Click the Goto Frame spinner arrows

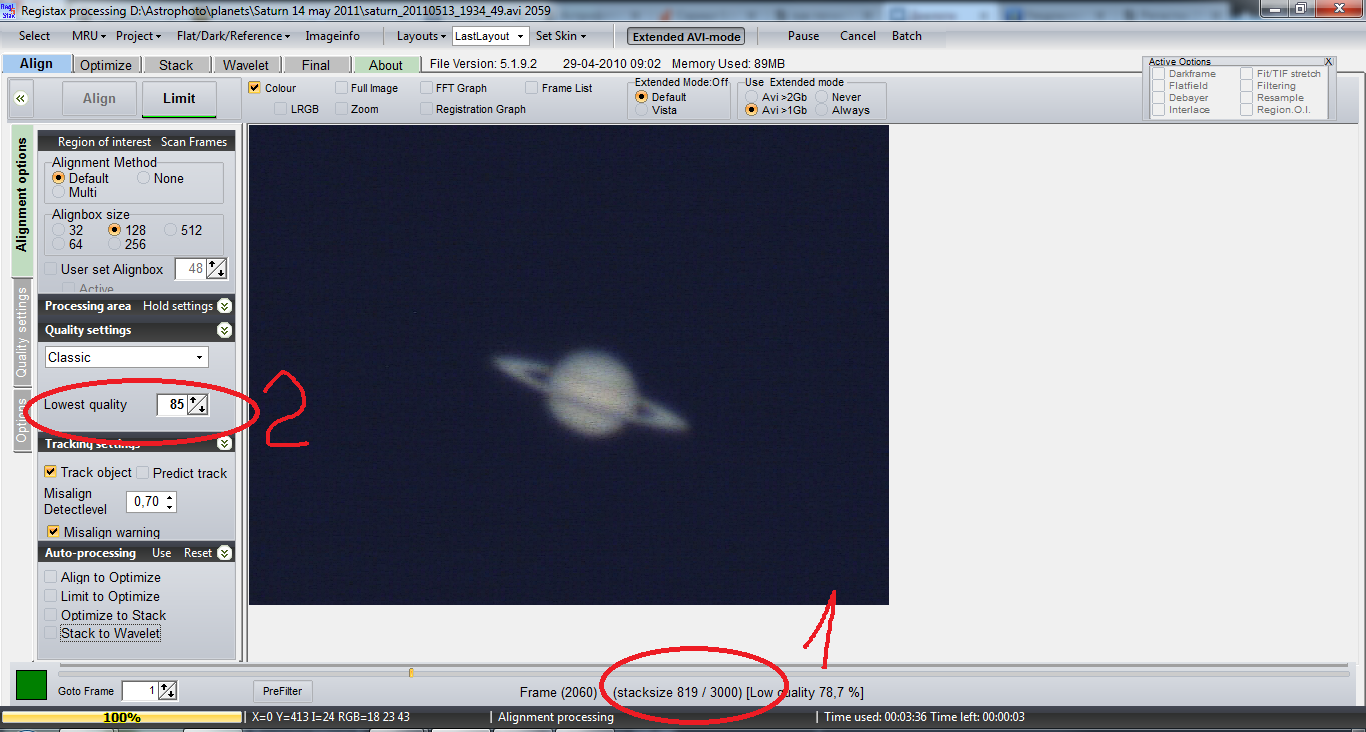click(x=168, y=691)
